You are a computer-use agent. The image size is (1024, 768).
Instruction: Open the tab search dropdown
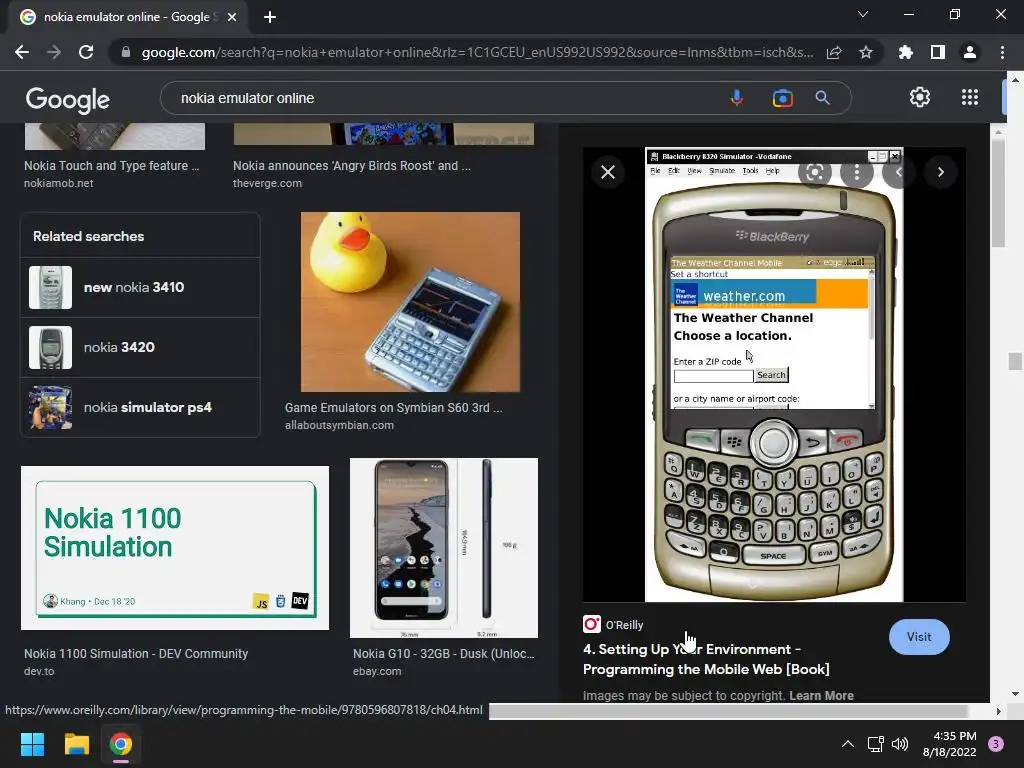coord(863,14)
